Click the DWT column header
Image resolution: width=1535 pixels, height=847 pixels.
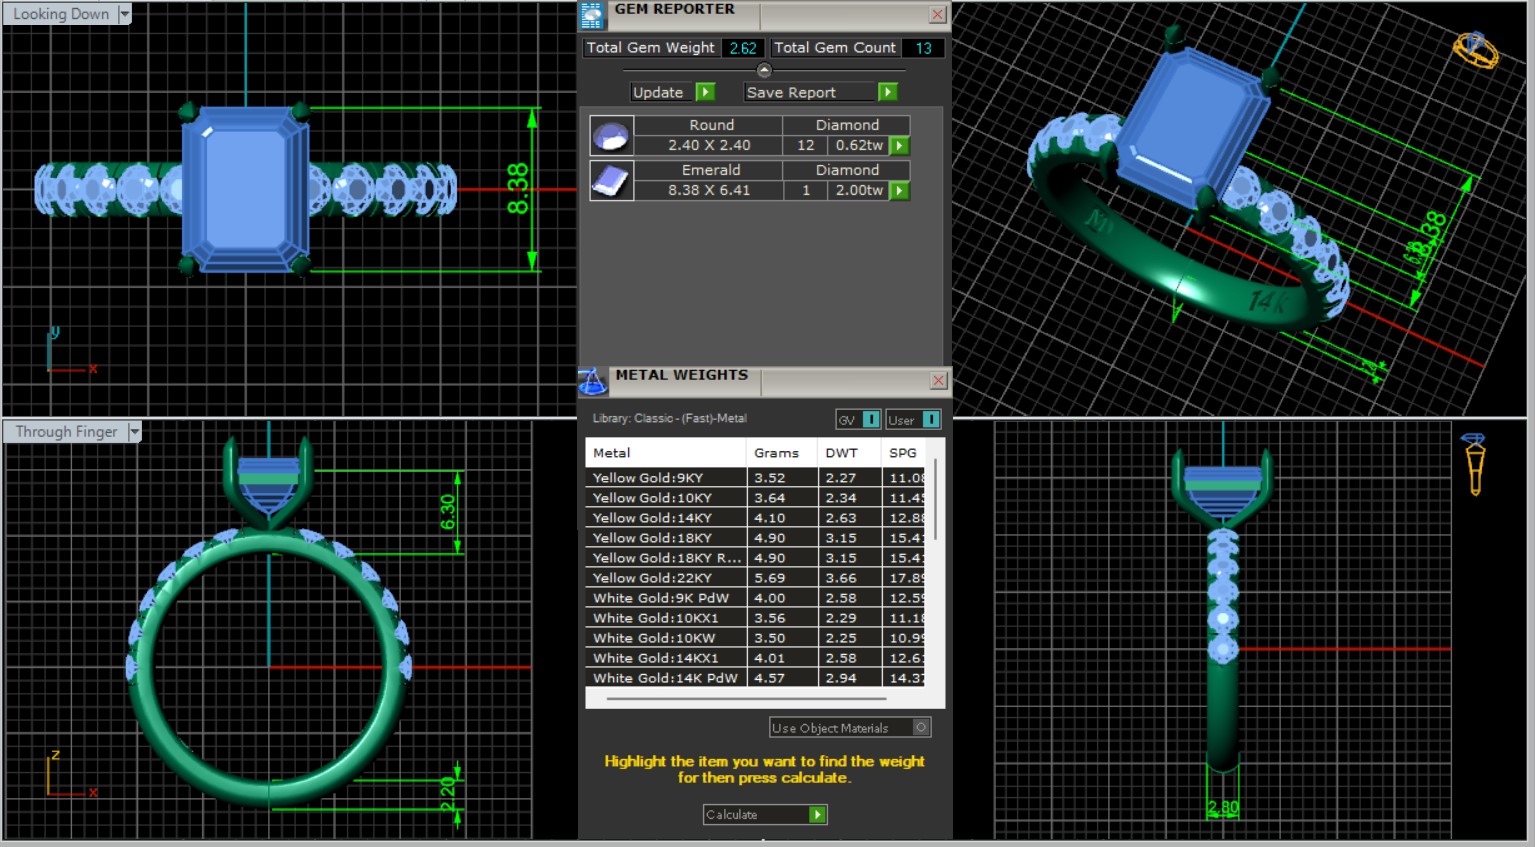click(841, 453)
